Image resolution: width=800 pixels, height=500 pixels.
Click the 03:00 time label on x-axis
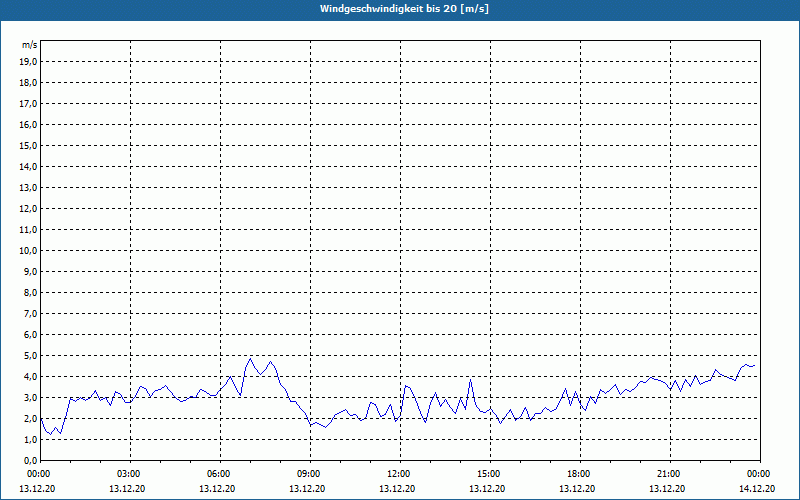129,474
